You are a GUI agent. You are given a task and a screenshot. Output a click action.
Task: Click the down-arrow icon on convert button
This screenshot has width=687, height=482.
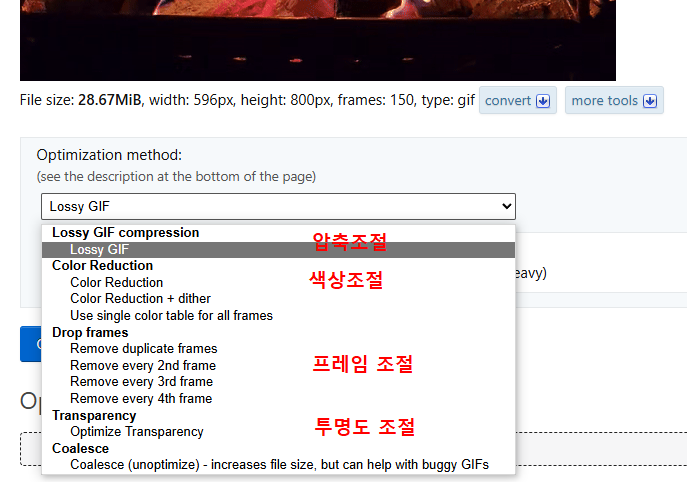coord(543,101)
